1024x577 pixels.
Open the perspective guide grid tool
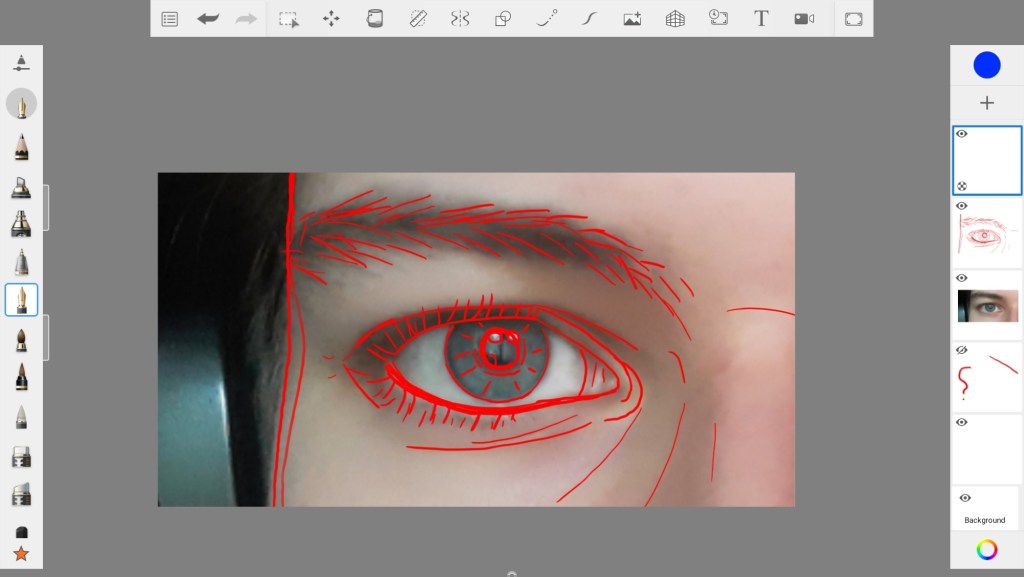click(675, 19)
